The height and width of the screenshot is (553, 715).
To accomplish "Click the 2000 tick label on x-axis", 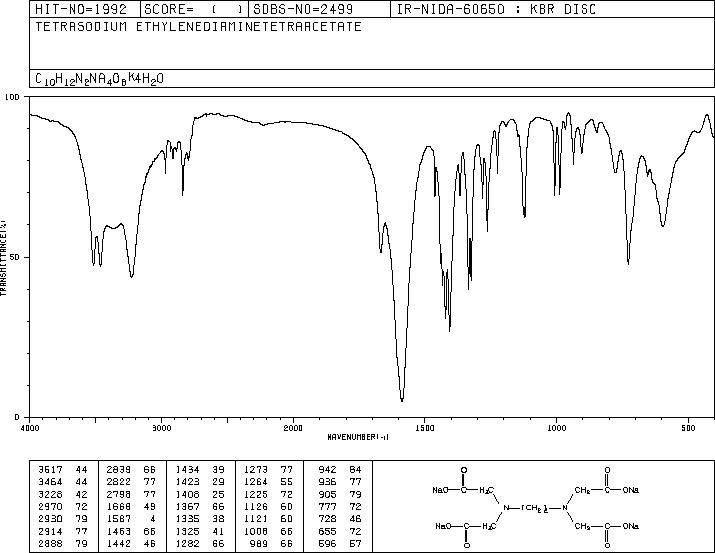I will pyautogui.click(x=293, y=428).
